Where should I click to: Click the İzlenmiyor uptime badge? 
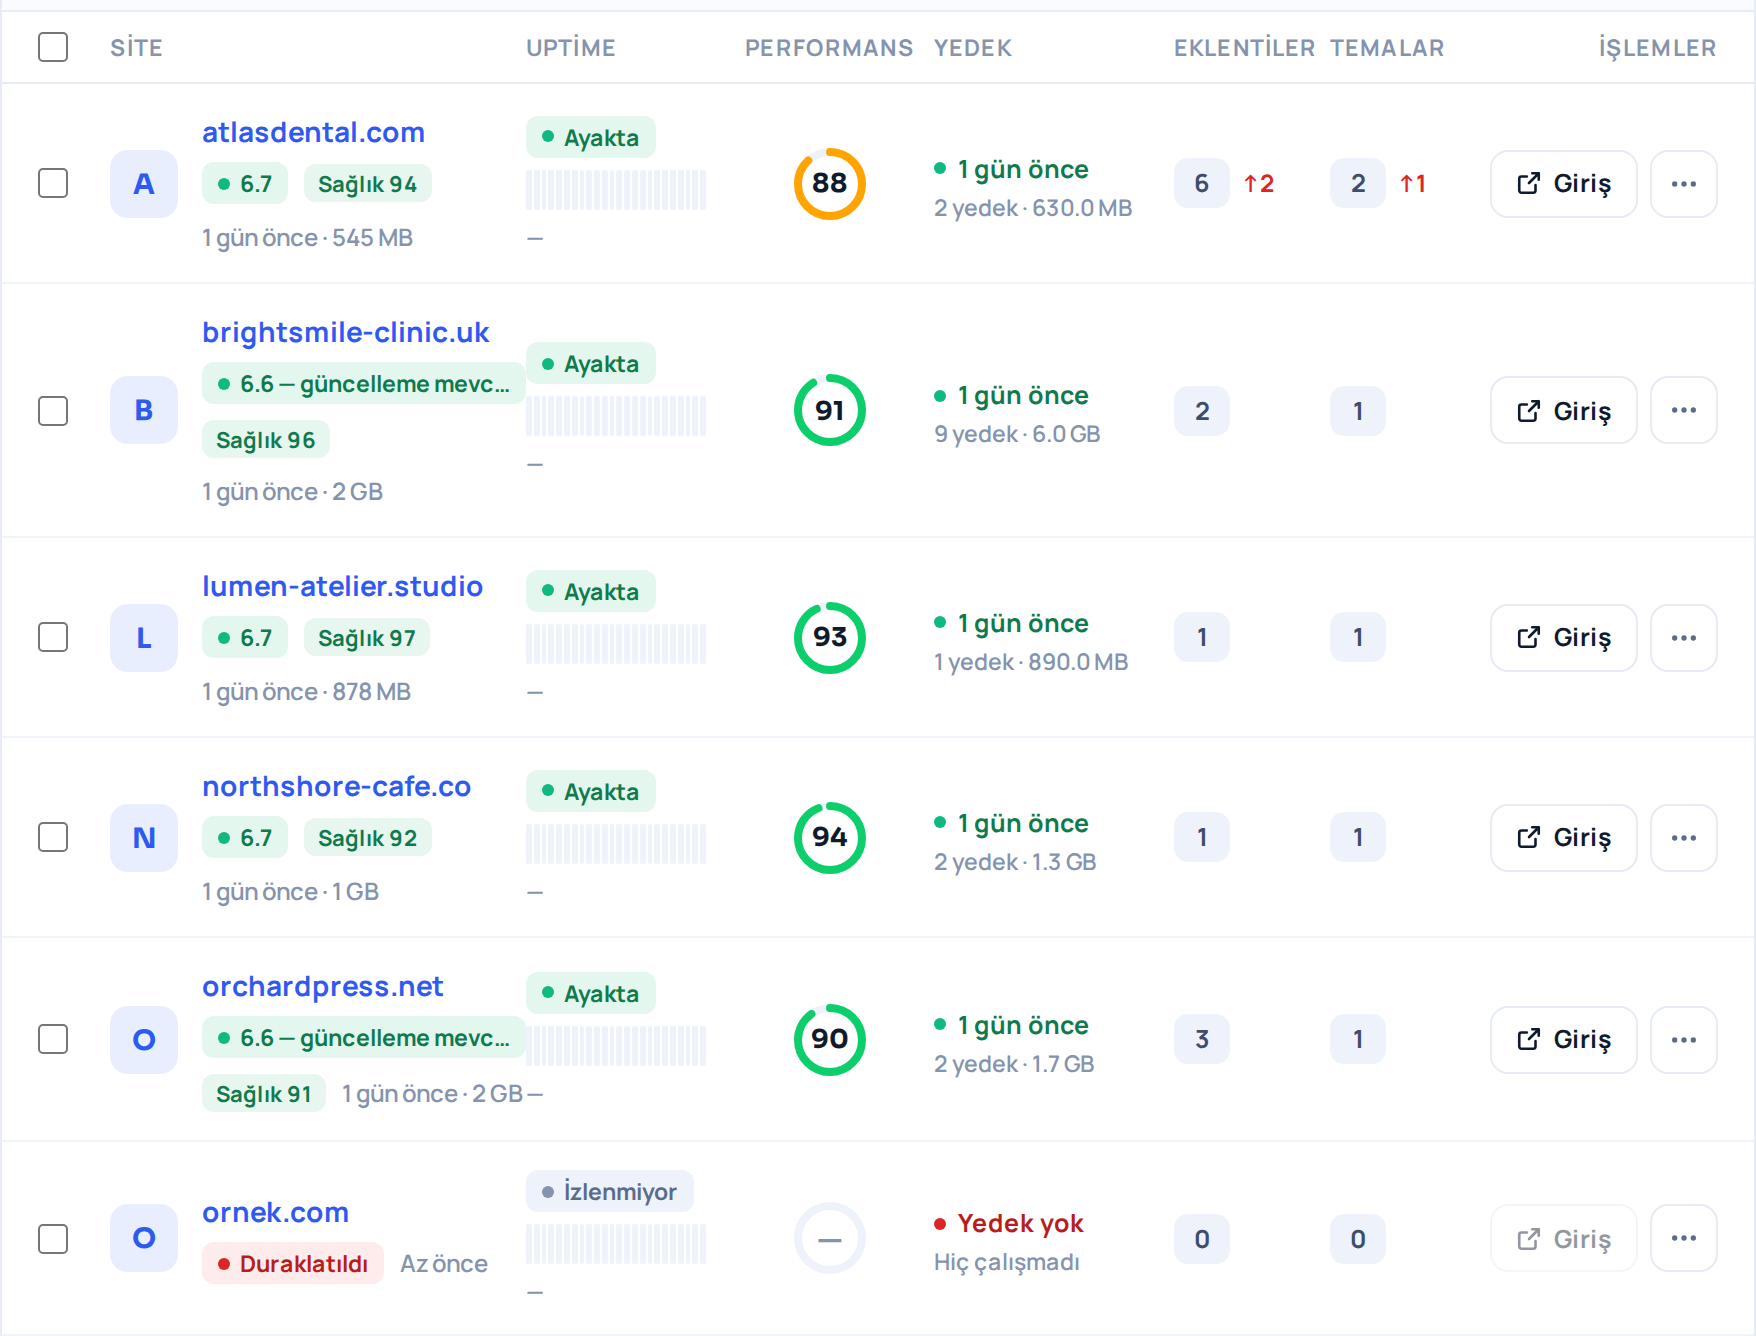pos(610,1191)
